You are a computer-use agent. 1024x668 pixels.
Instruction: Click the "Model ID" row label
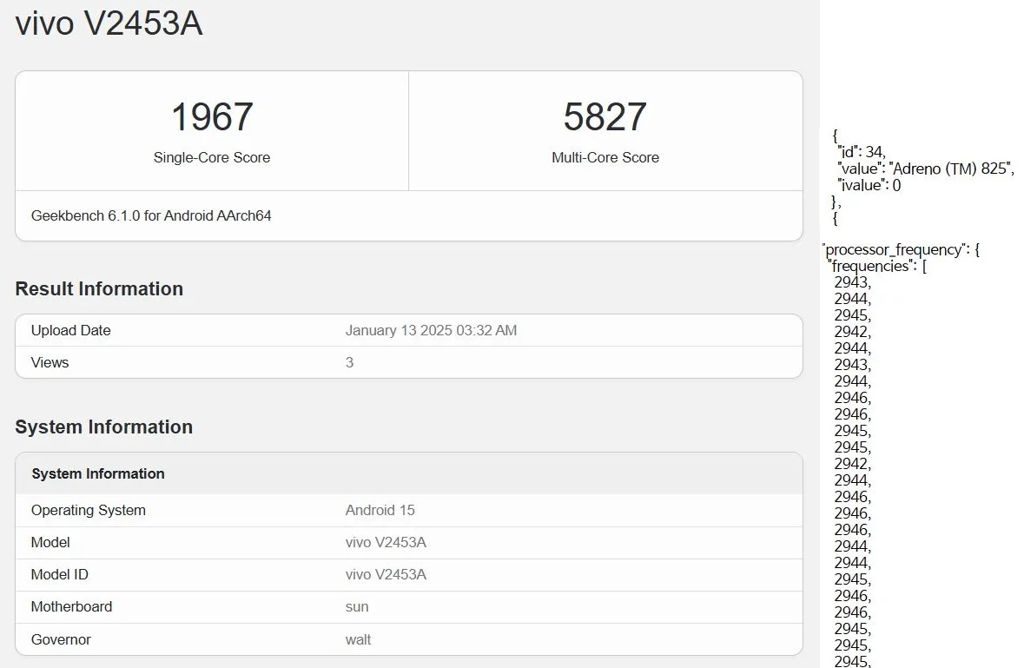point(59,575)
